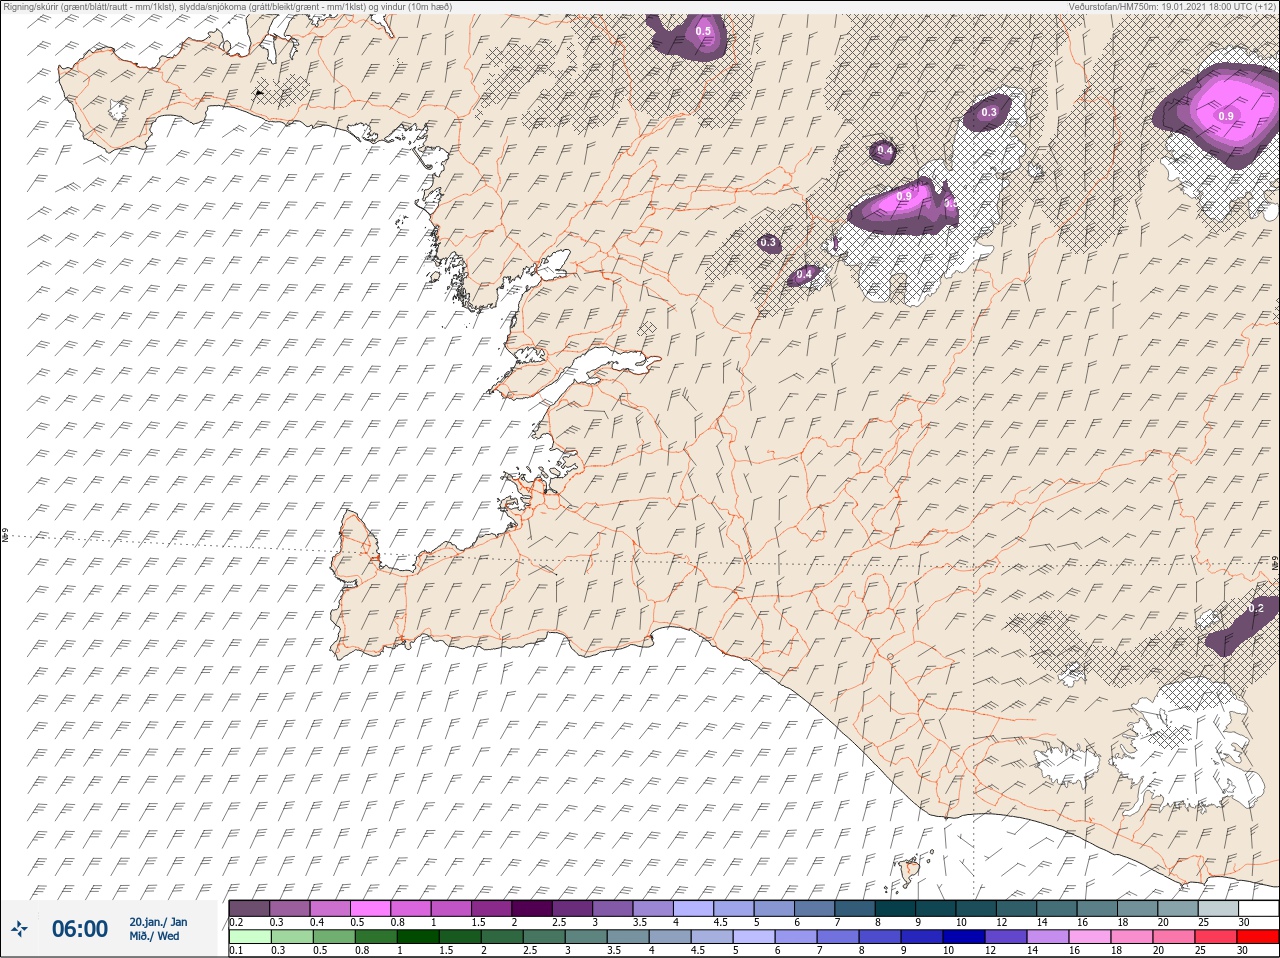The height and width of the screenshot is (958, 1280).
Task: Click the '20.jan./ Jan' date text
Action: click(158, 922)
